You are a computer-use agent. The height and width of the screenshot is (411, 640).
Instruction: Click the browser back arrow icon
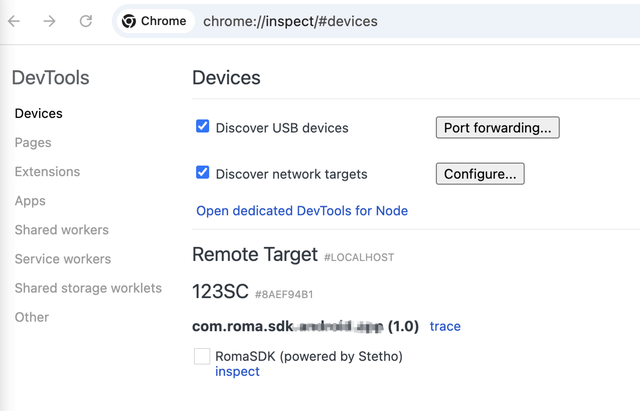[x=14, y=21]
